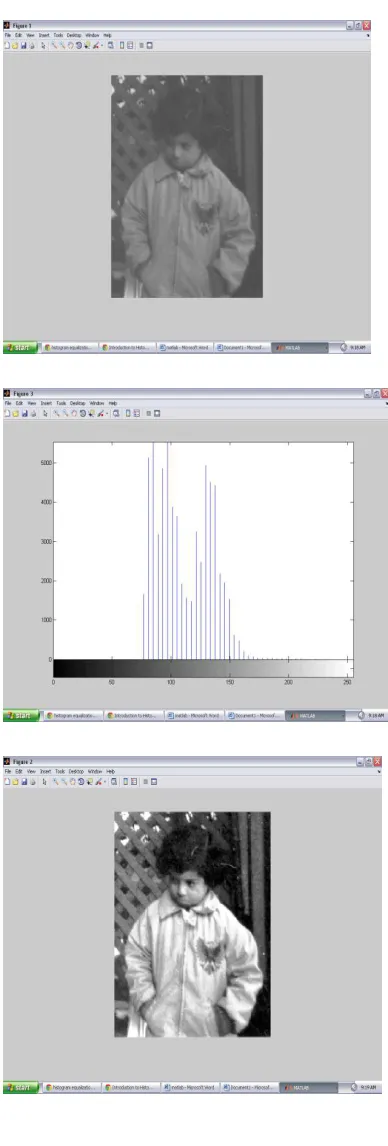Screen dimensions: 388x1146
Task: Open View menu in Figure 2 window
Action: [x=30, y=772]
